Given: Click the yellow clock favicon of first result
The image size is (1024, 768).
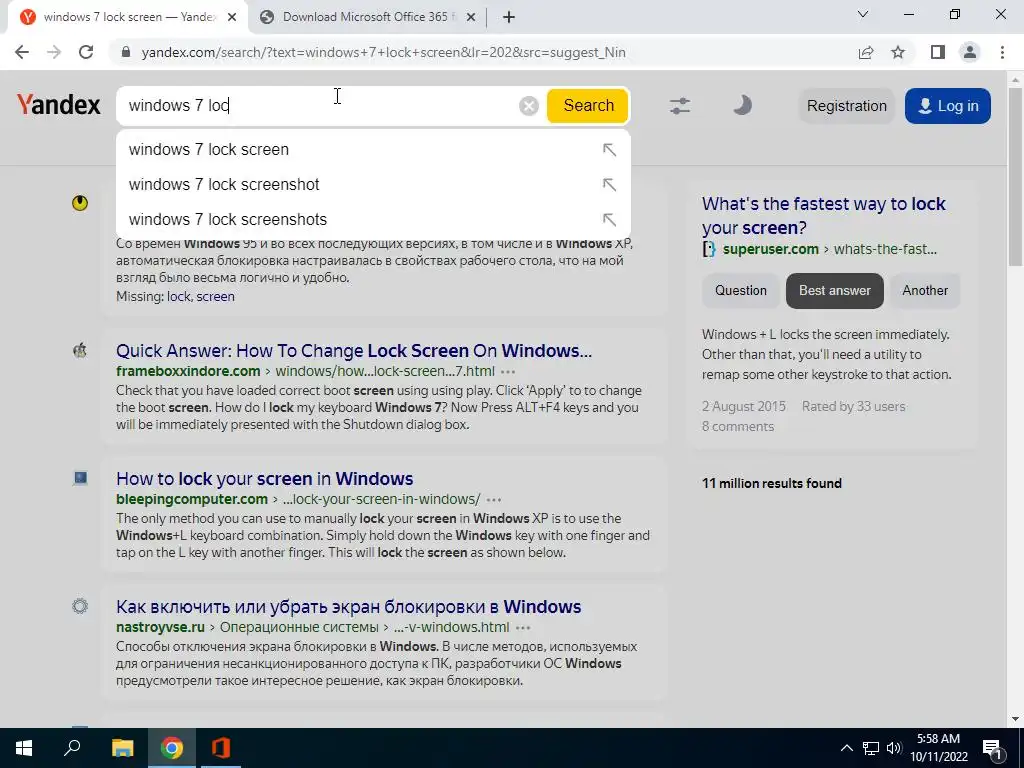Looking at the screenshot, I should (x=80, y=203).
